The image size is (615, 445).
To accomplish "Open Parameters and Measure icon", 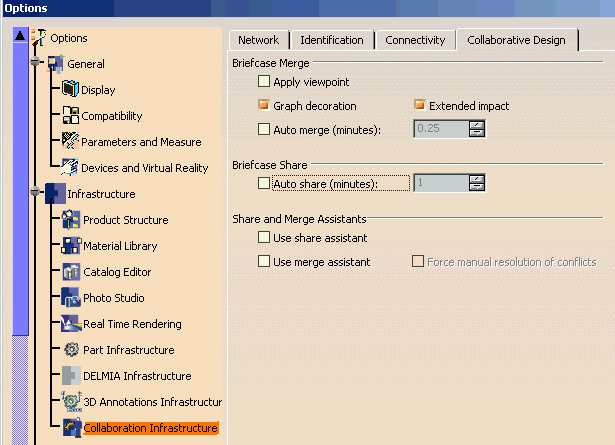I will click(x=70, y=142).
